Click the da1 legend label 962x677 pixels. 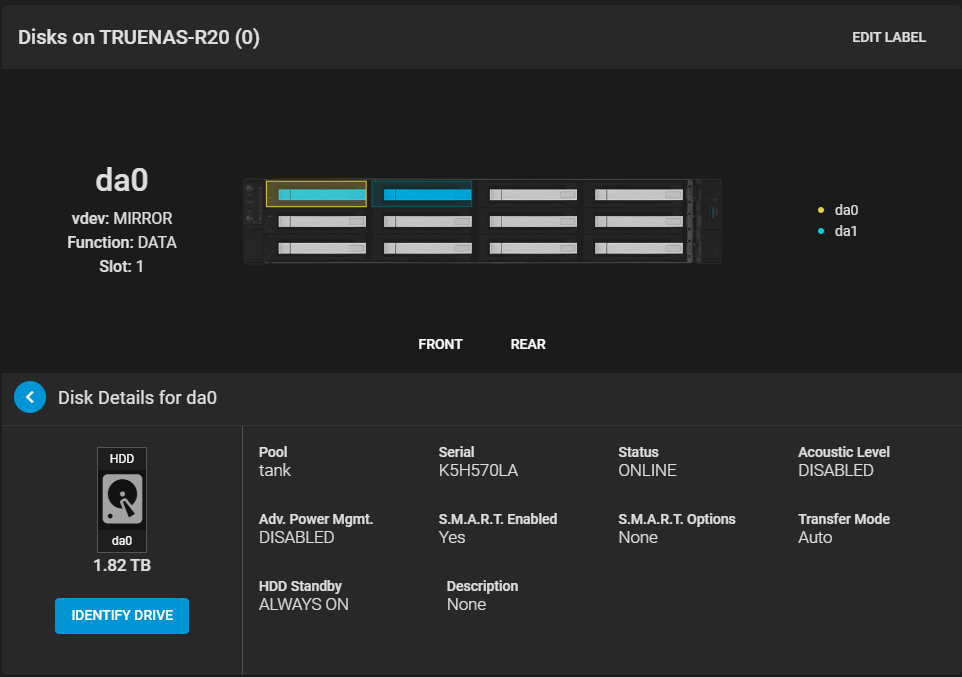[x=845, y=231]
